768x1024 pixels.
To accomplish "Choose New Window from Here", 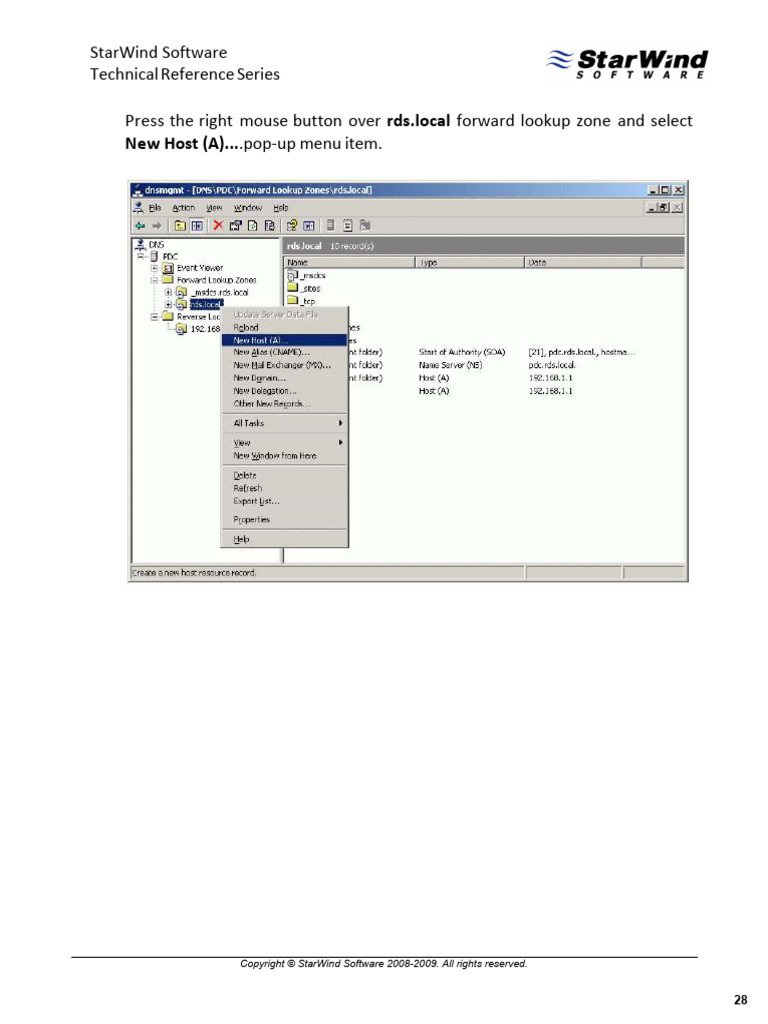I will [x=283, y=456].
